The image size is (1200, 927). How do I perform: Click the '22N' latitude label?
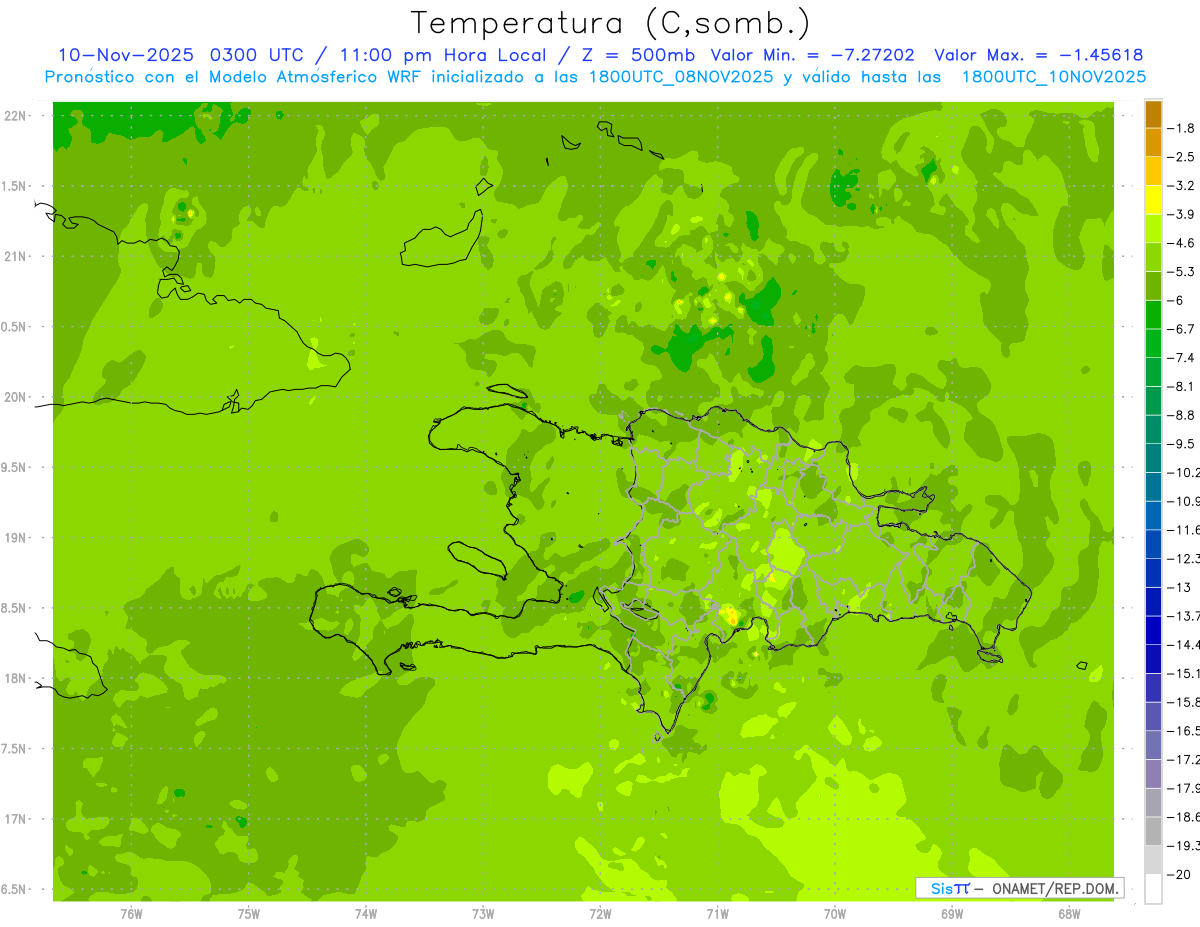coord(16,116)
